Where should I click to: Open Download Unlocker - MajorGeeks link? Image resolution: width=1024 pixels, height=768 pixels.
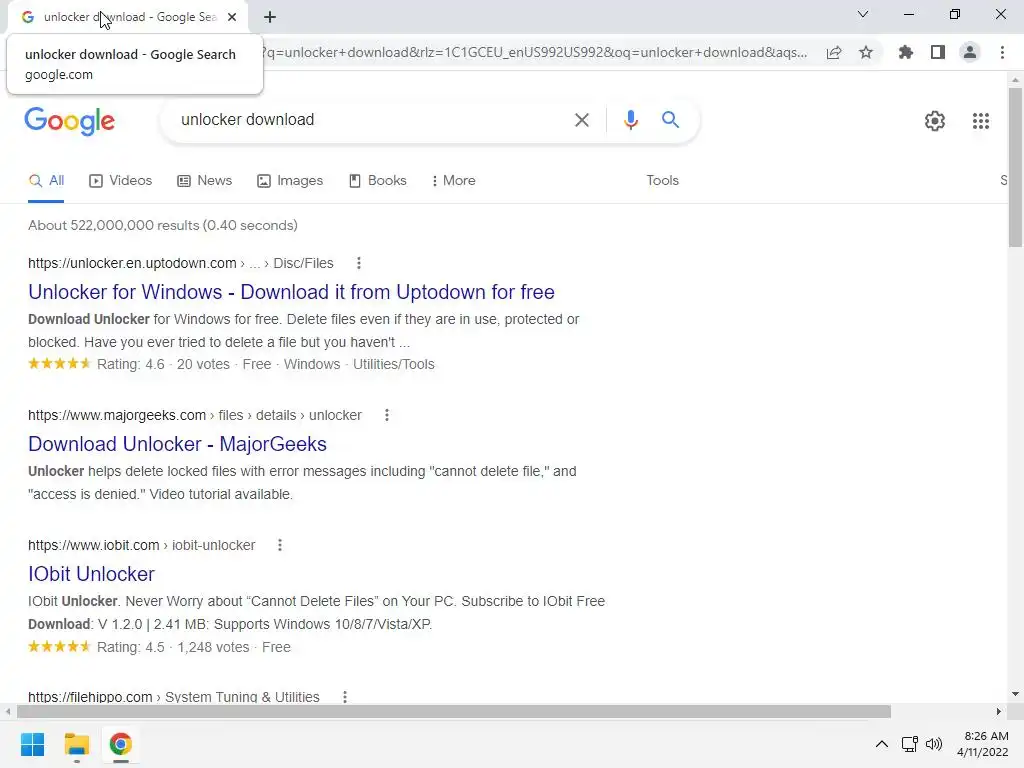[177, 444]
